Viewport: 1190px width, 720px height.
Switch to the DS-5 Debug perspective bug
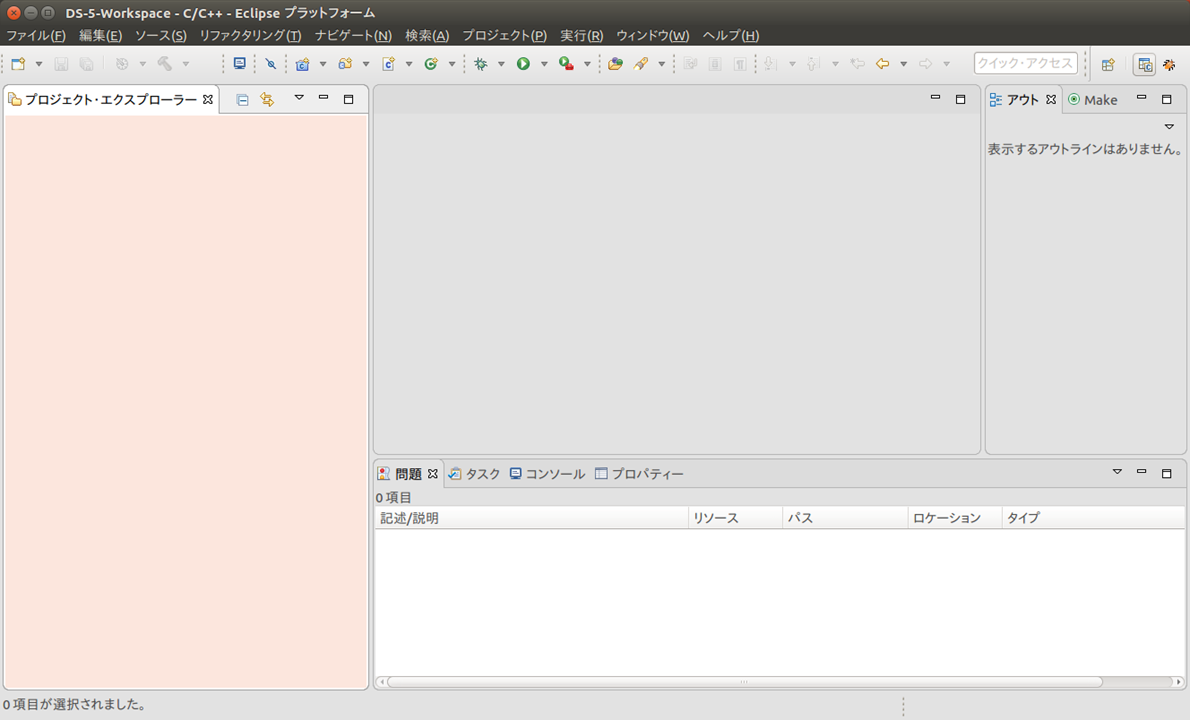coord(1170,64)
